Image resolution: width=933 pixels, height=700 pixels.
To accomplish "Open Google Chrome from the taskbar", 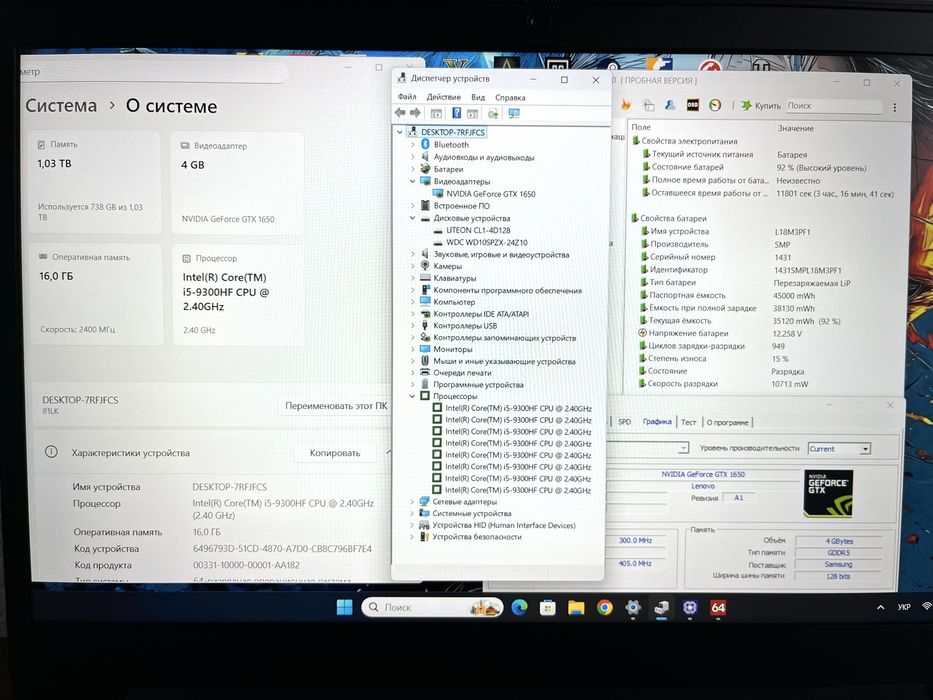I will click(605, 608).
